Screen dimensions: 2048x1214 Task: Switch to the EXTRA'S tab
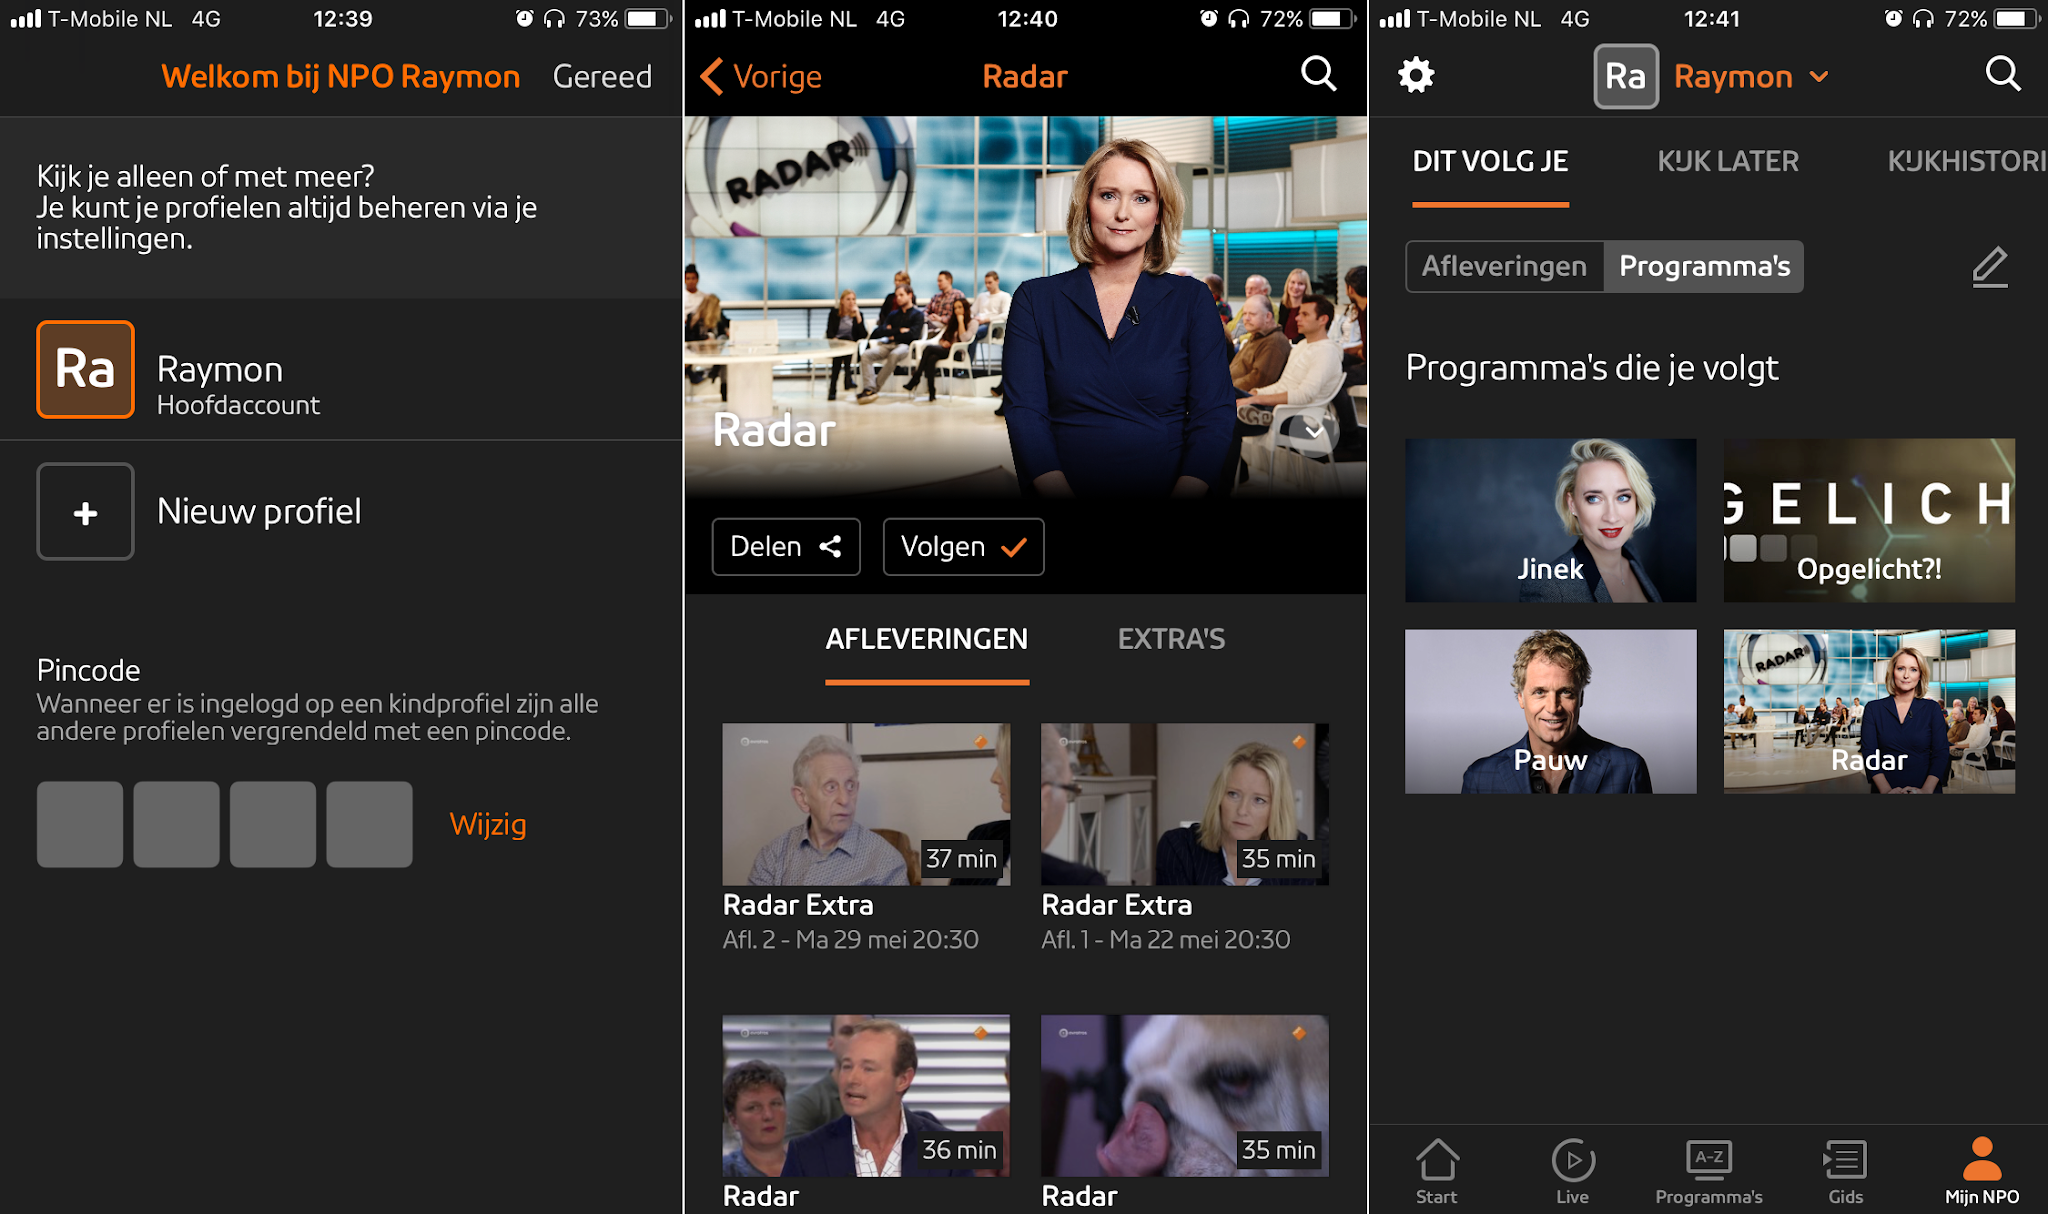coord(1171,639)
